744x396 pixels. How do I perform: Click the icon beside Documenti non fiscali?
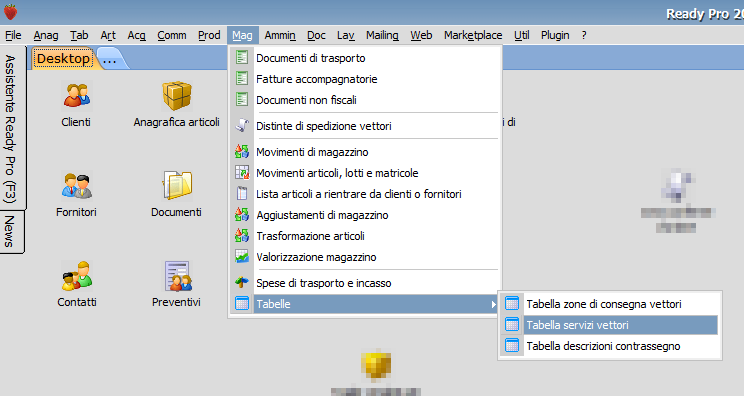pos(242,100)
